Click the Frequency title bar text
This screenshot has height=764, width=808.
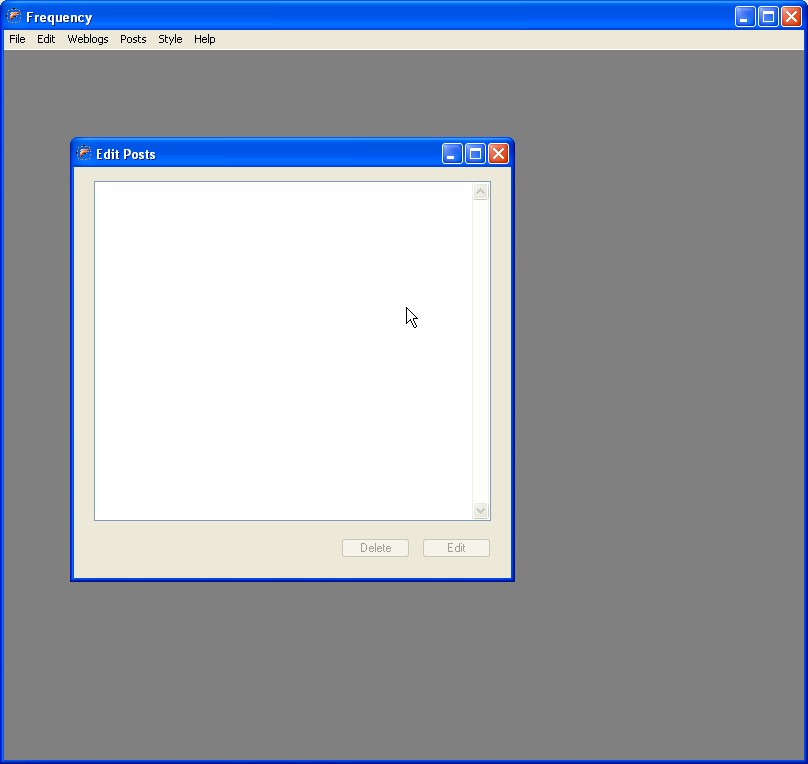coord(59,18)
